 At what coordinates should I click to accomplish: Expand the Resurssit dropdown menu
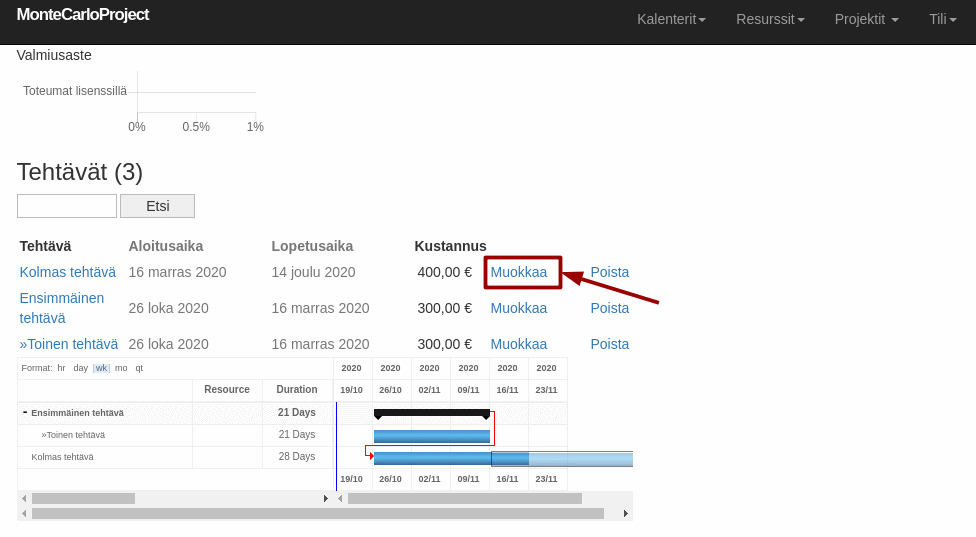point(770,19)
